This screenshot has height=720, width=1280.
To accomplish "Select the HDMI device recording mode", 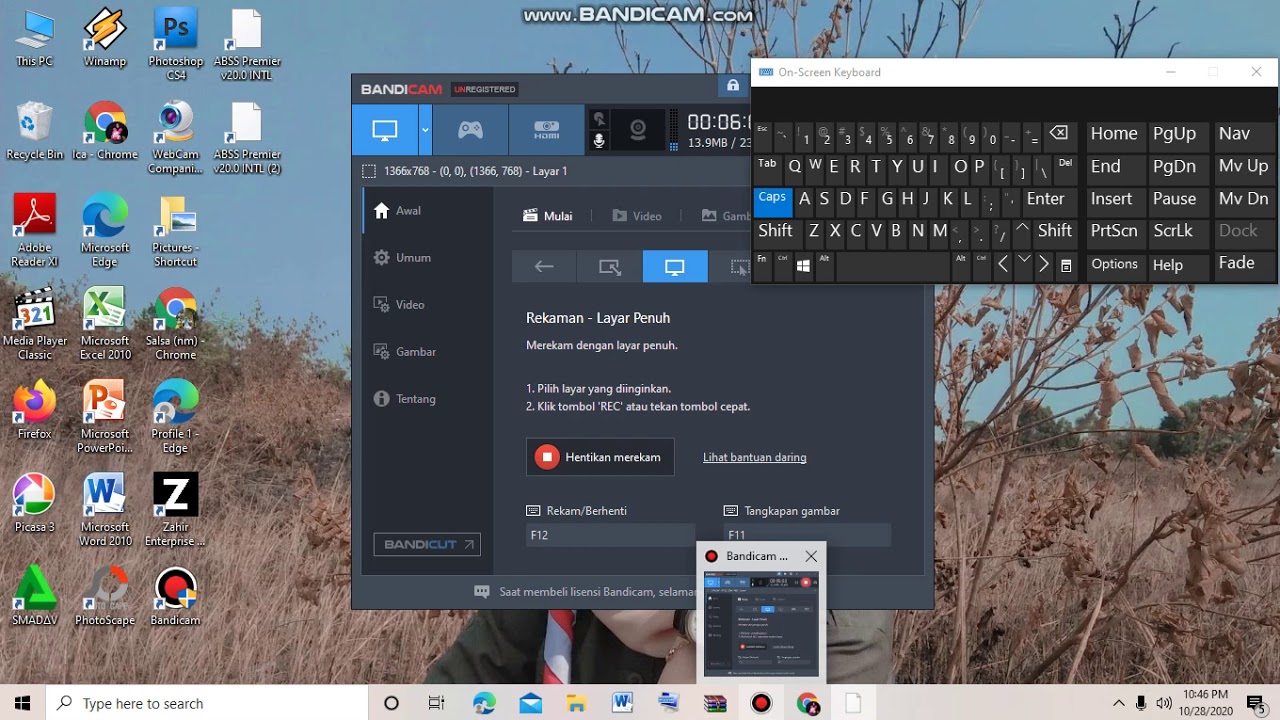I will [546, 130].
